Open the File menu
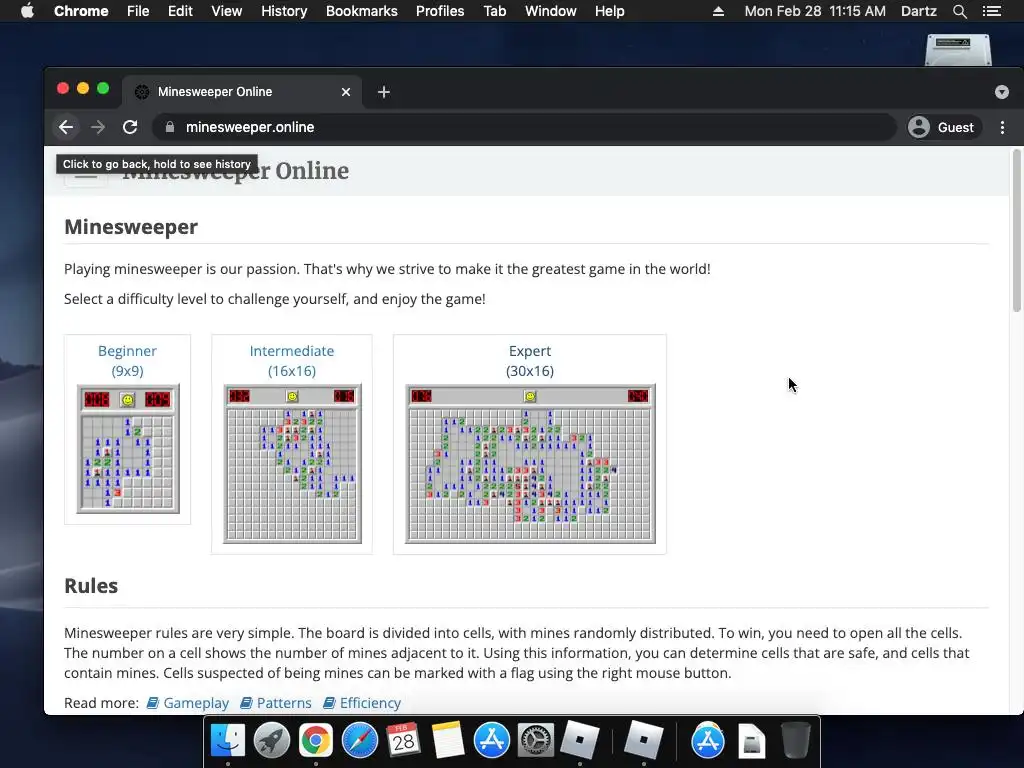Image resolution: width=1024 pixels, height=768 pixels. click(x=138, y=11)
